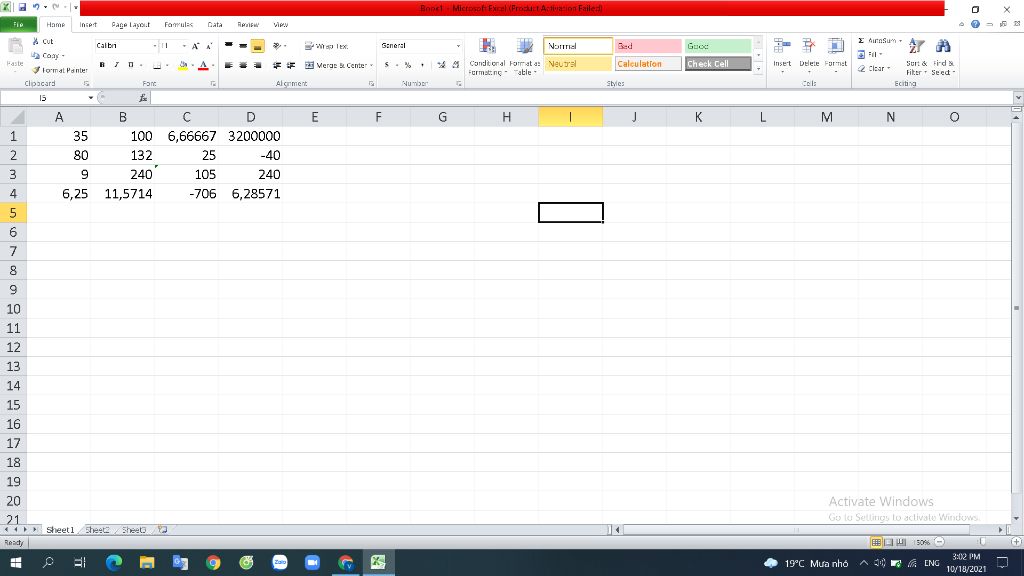Open the font name Calibri dropdown
1024x576 pixels.
[x=155, y=46]
